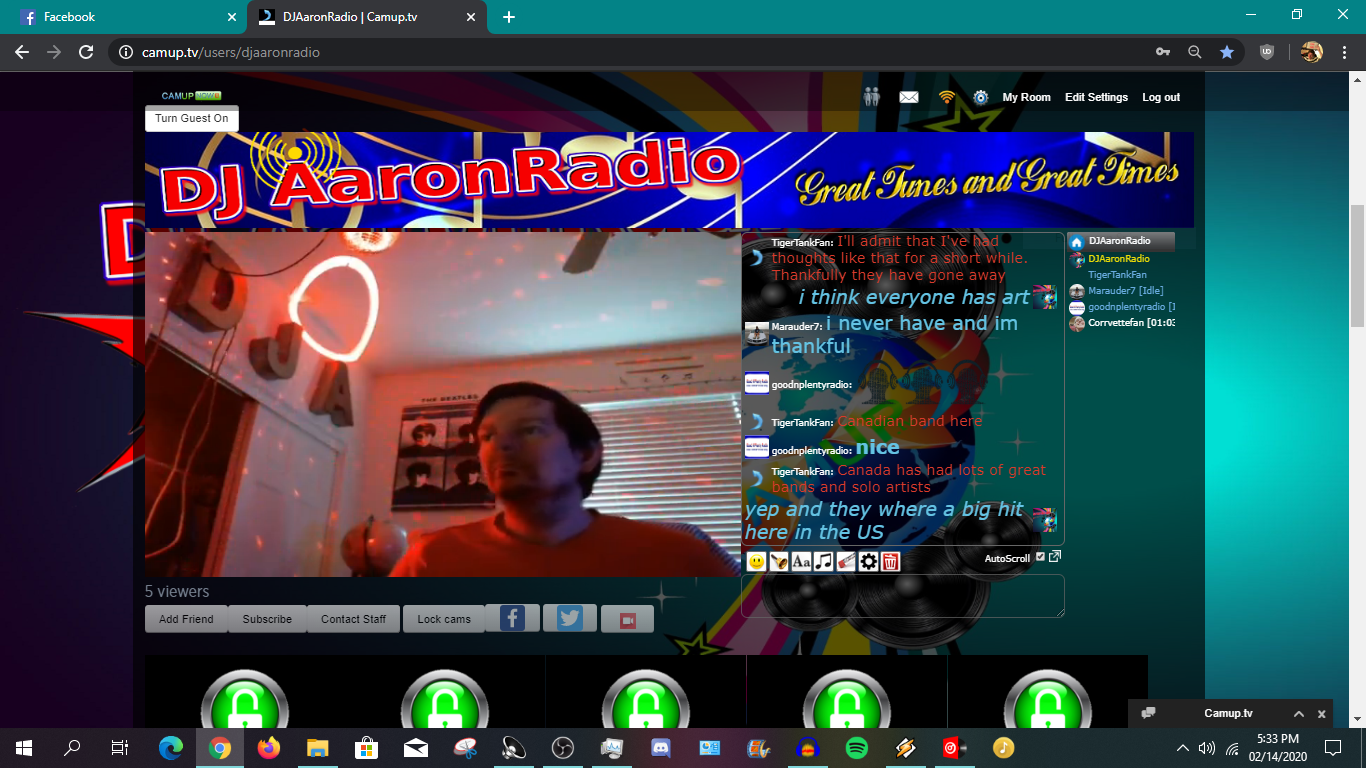The image size is (1366, 768).
Task: Enable the AutoScroll checkbox
Action: click(1040, 557)
